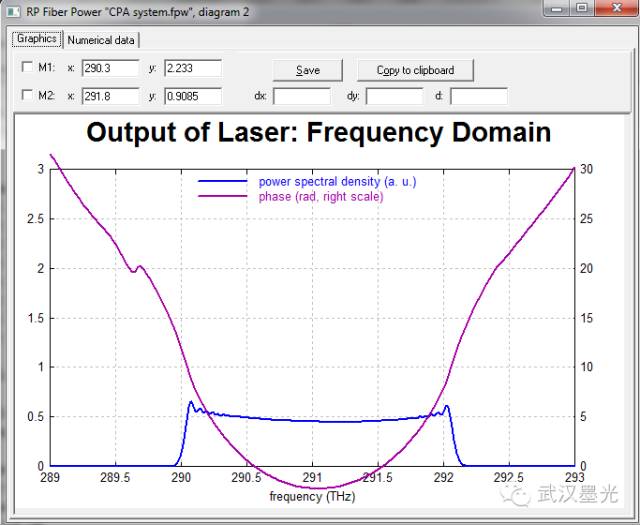Focus the M1 y field showing 2.233
The height and width of the screenshot is (525, 640).
(x=193, y=68)
